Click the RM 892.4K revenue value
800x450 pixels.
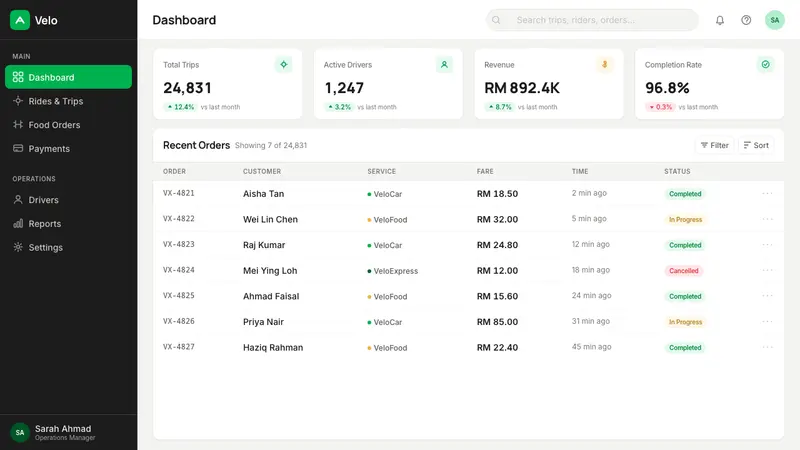pos(522,88)
